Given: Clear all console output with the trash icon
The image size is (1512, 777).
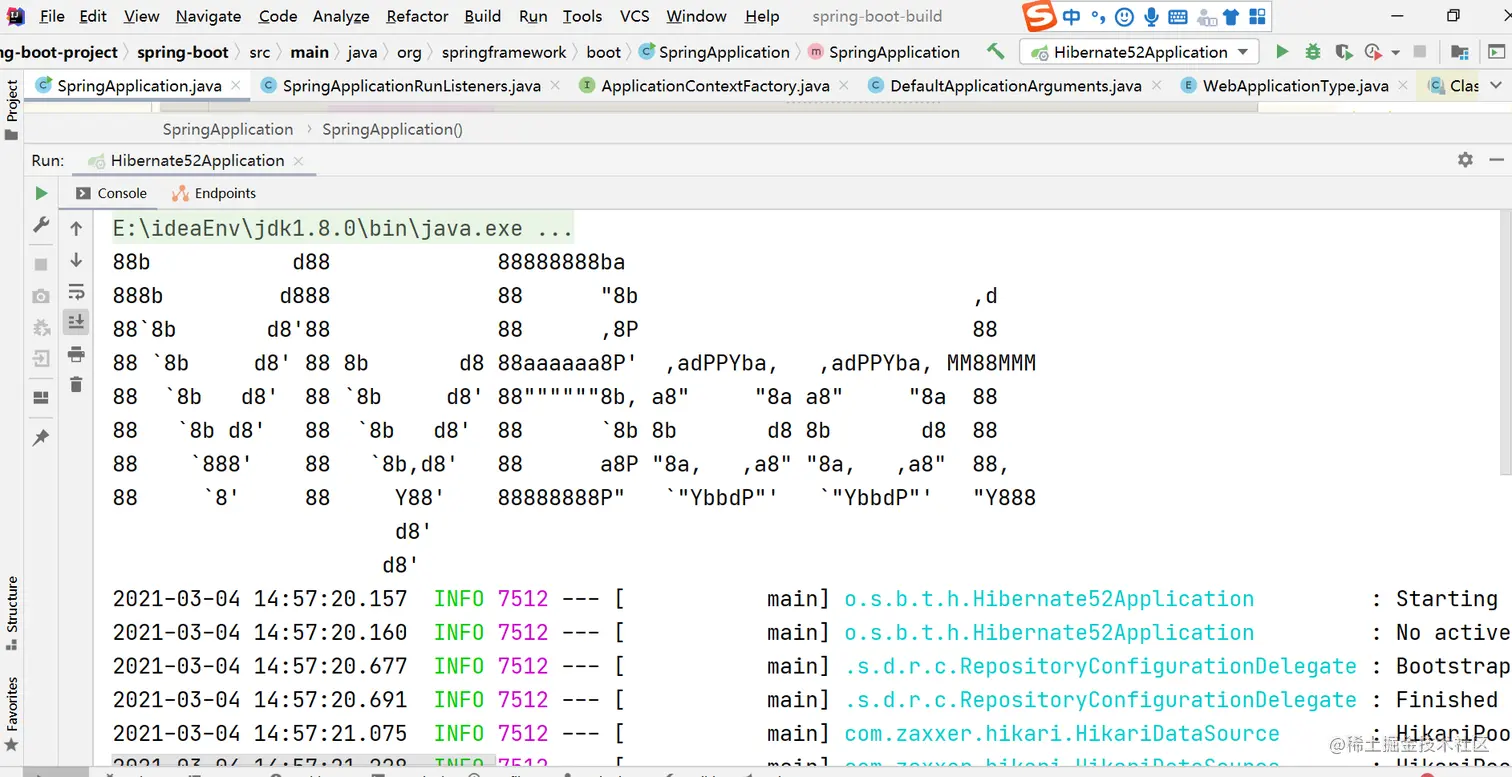Looking at the screenshot, I should pos(76,384).
